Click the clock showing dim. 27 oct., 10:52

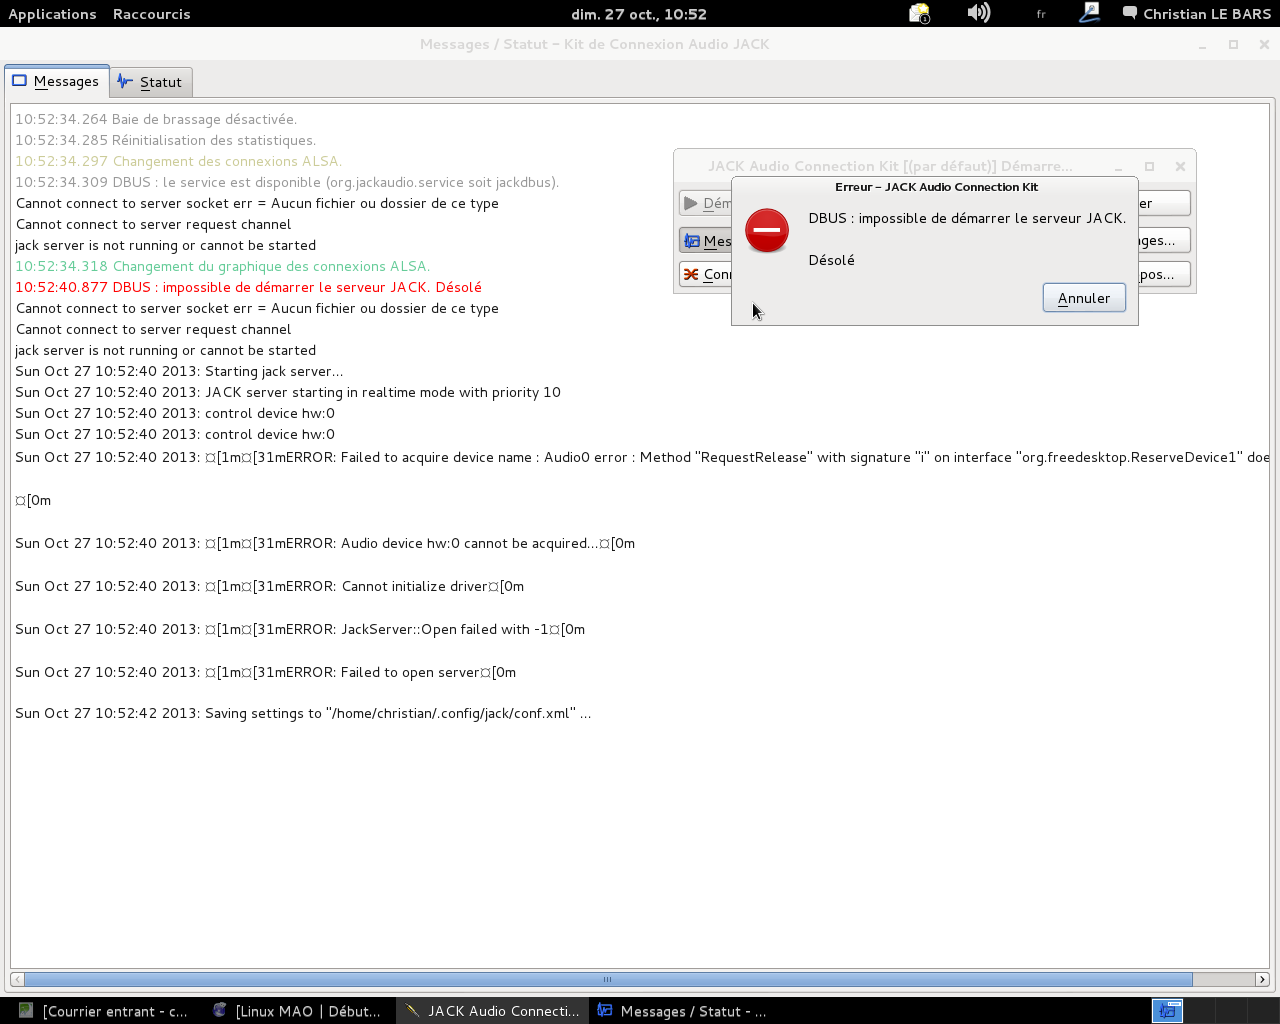coord(639,14)
